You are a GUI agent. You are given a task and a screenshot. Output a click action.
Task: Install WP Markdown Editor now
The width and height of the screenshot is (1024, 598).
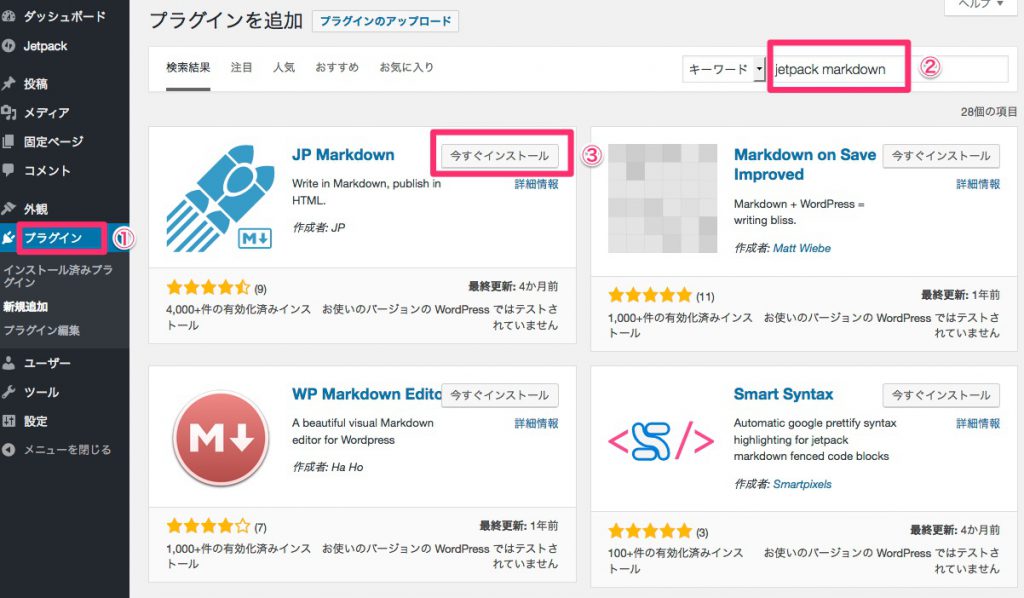coord(500,395)
